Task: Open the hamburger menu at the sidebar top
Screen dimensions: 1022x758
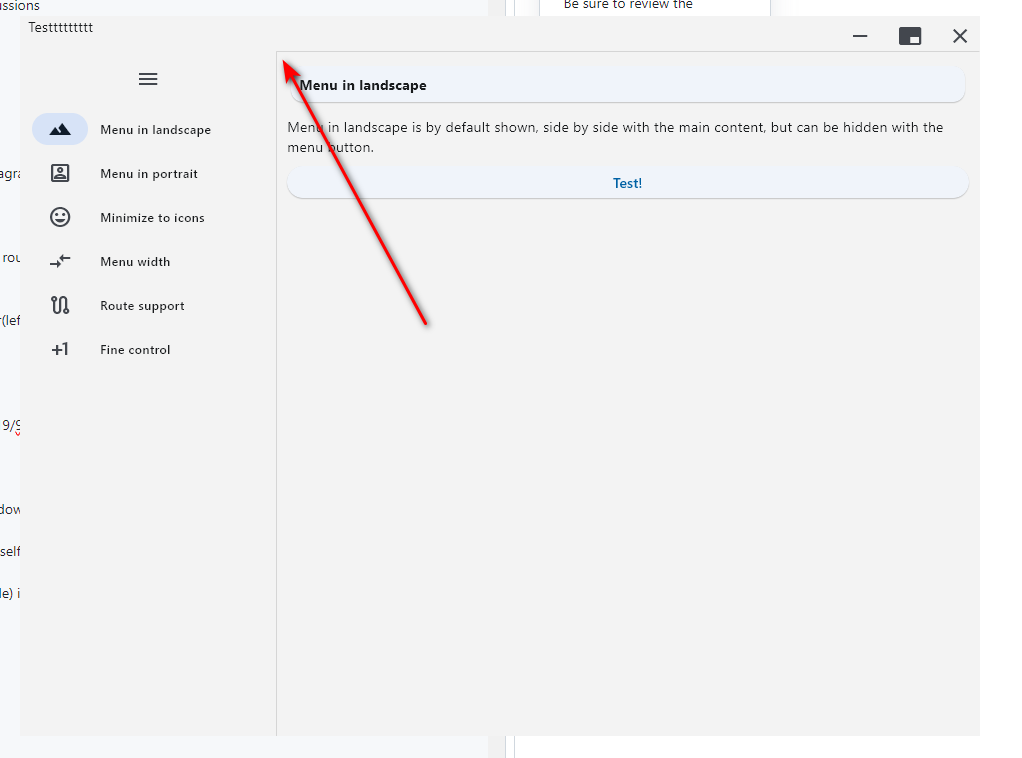Action: click(147, 78)
